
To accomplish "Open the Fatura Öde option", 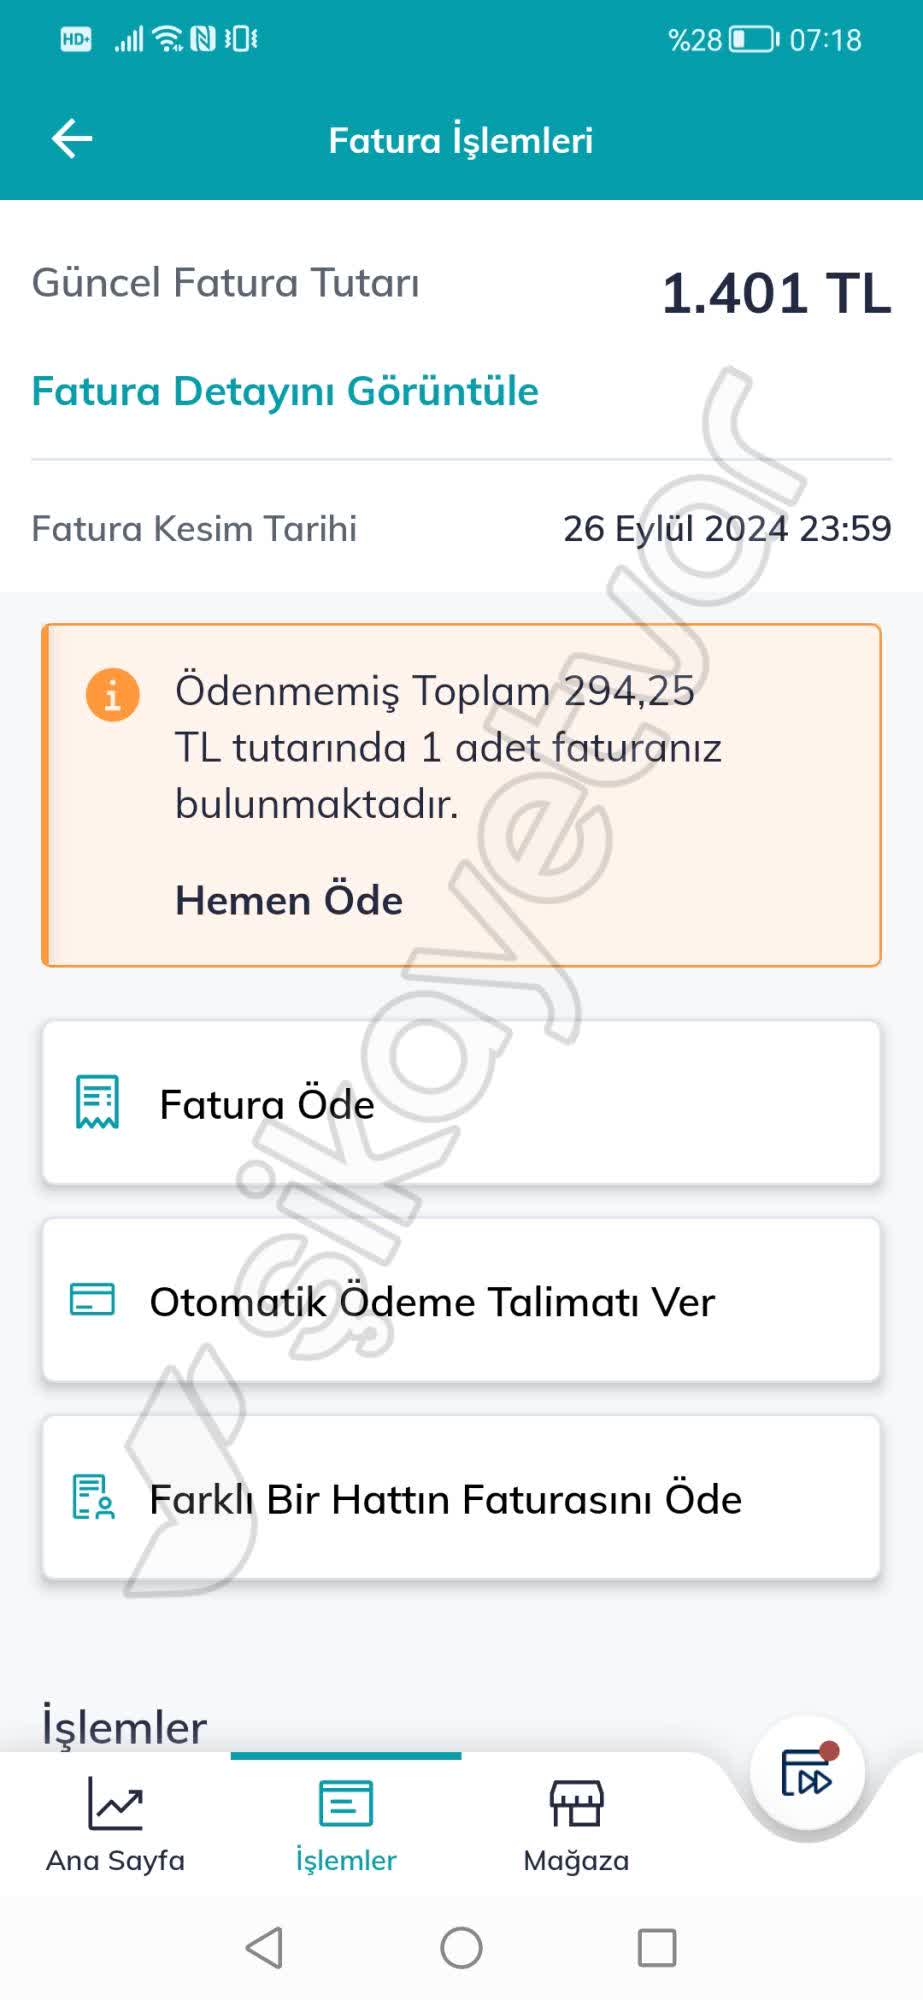I will coord(461,1104).
